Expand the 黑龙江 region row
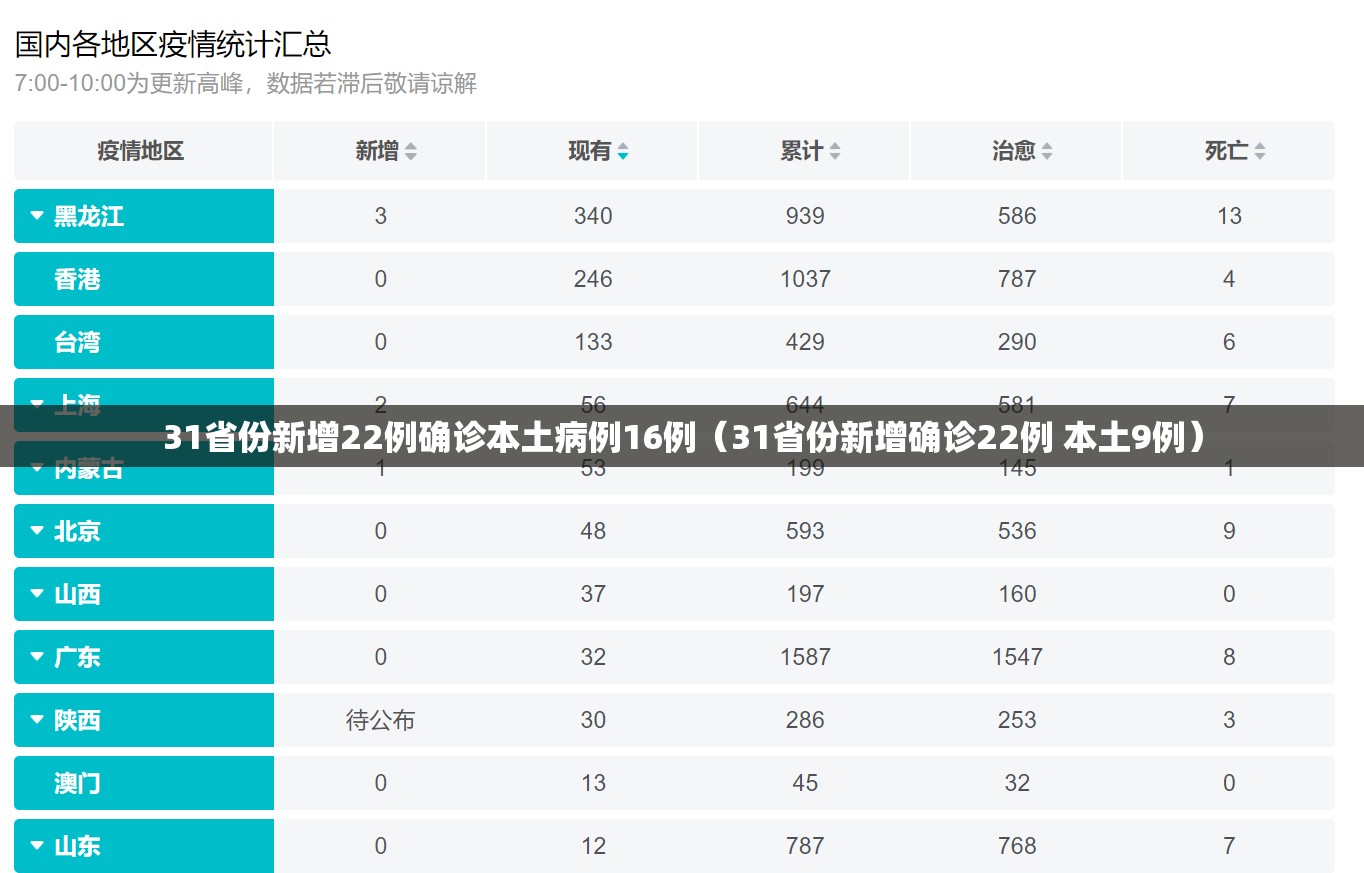 coord(37,216)
